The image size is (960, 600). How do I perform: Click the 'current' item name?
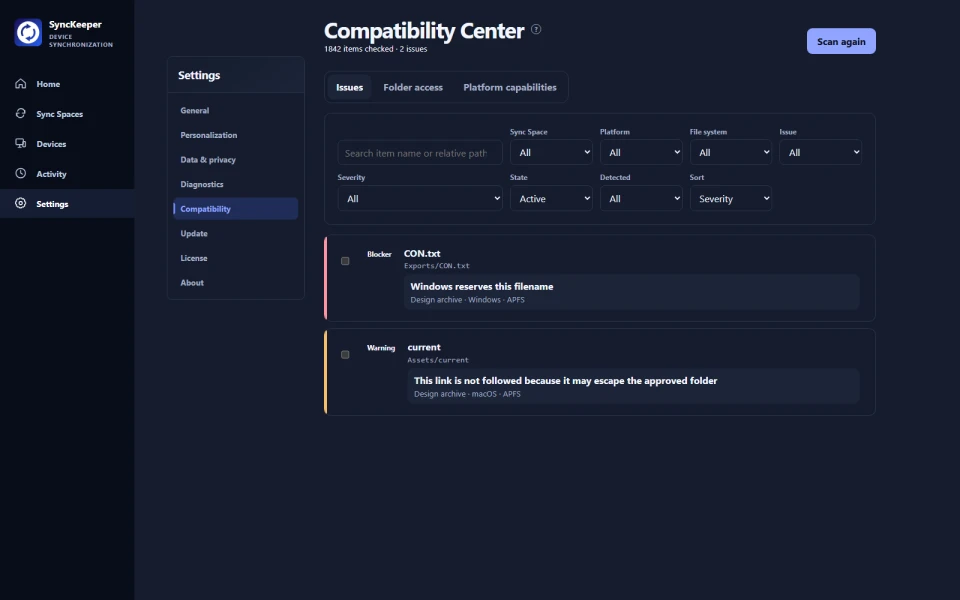click(424, 347)
